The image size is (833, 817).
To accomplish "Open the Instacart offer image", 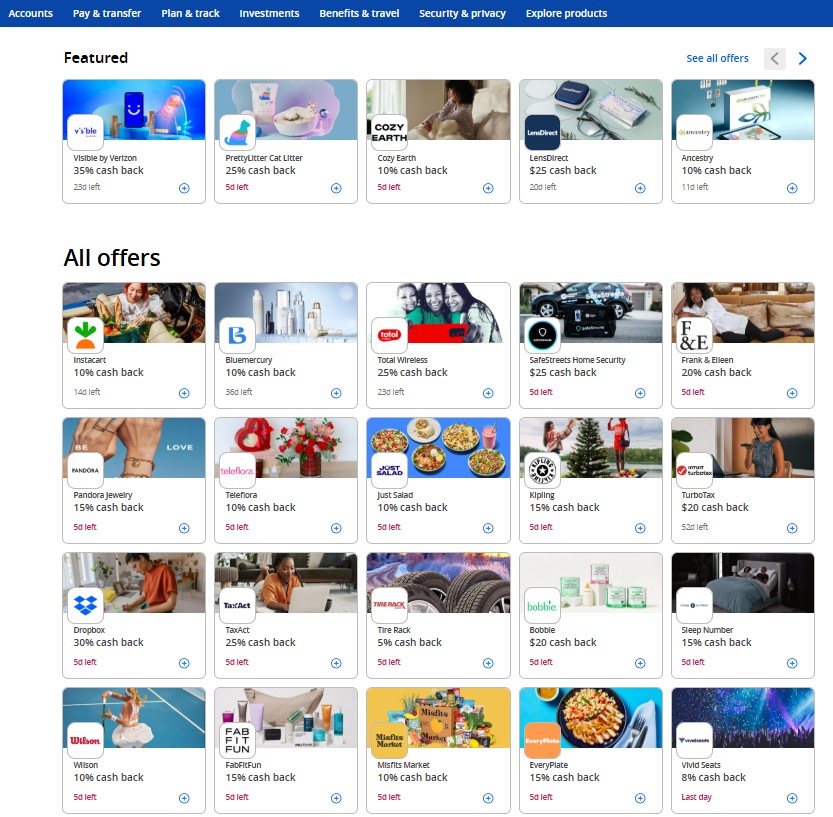I will click(134, 313).
